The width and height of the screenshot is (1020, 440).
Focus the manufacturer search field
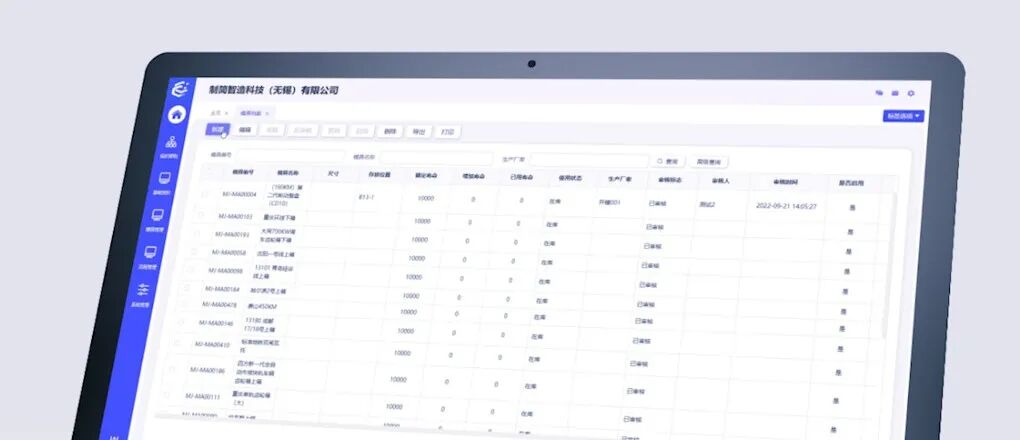coord(589,160)
